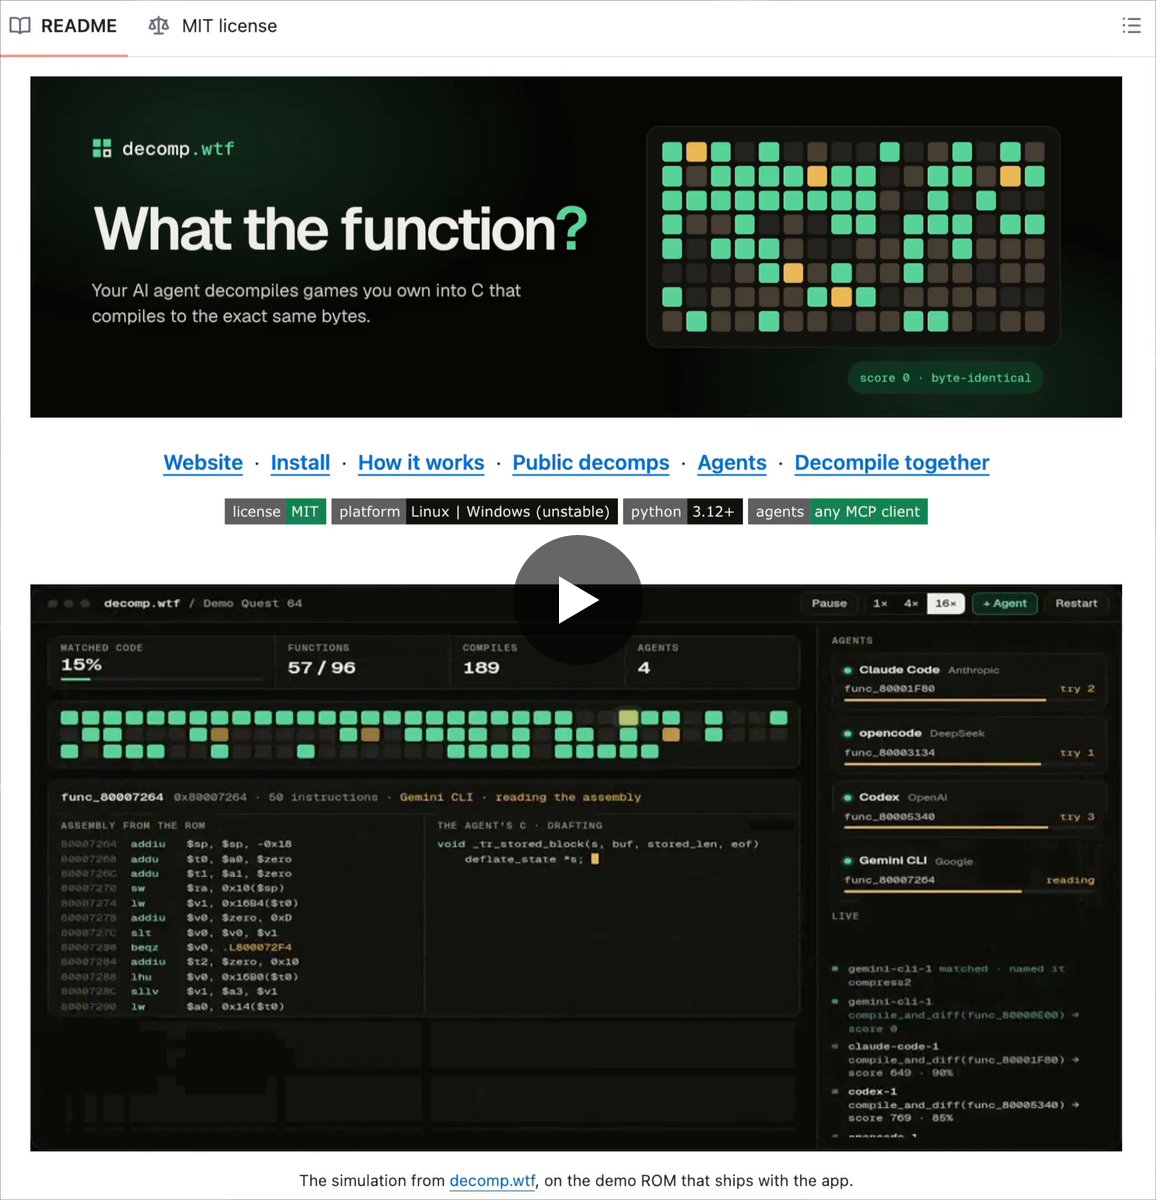Image resolution: width=1156 pixels, height=1200 pixels.
Task: Select the Codex OpenAI agent card
Action: coord(969,807)
